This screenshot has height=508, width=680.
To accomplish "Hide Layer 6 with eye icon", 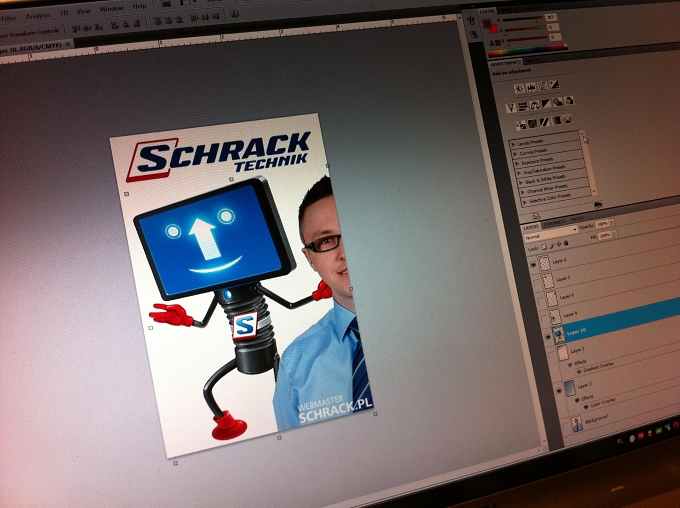I will pyautogui.click(x=534, y=265).
